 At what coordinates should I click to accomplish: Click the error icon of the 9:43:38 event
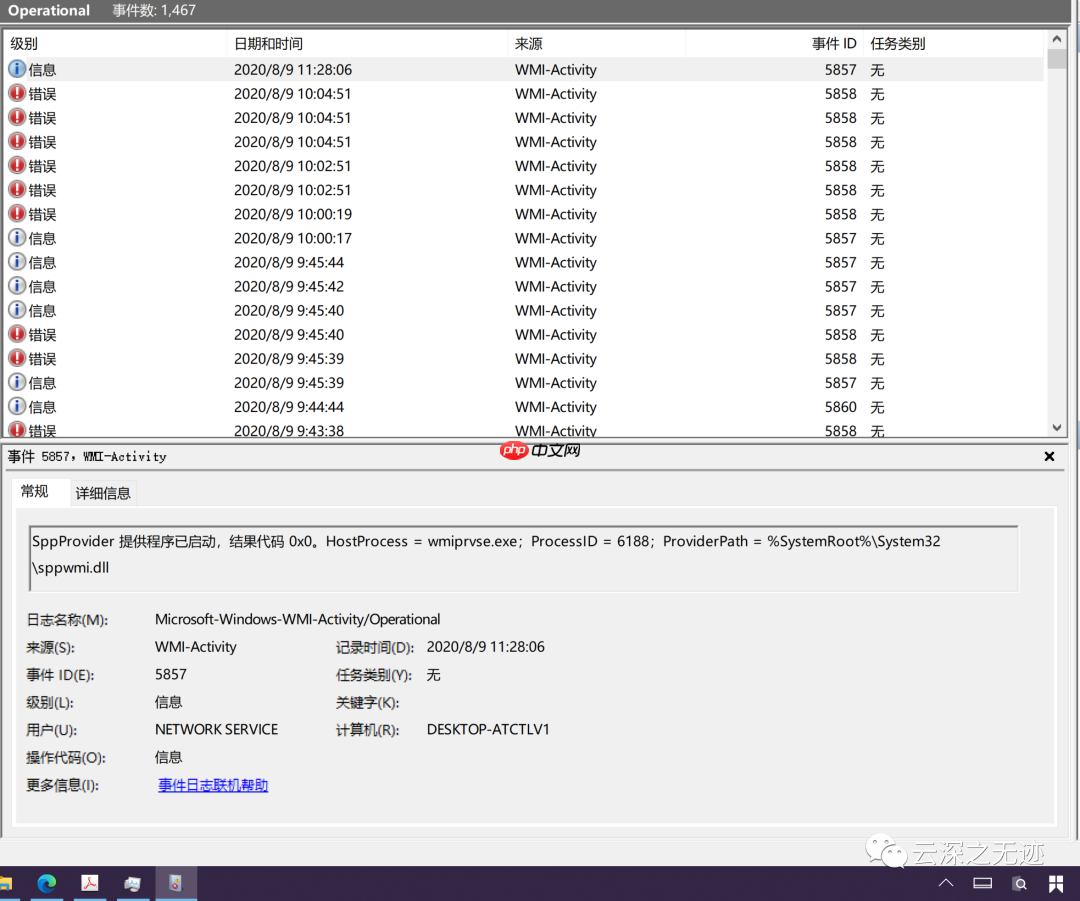(x=17, y=430)
